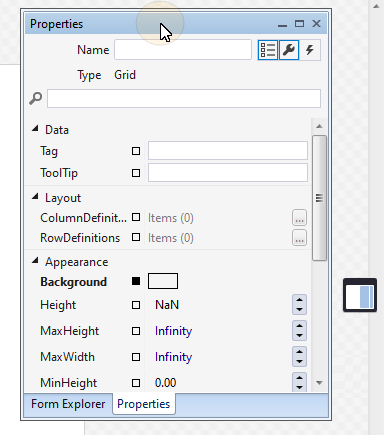Increase the Height value with the up spinner
The image size is (384, 435).
pos(299,300)
